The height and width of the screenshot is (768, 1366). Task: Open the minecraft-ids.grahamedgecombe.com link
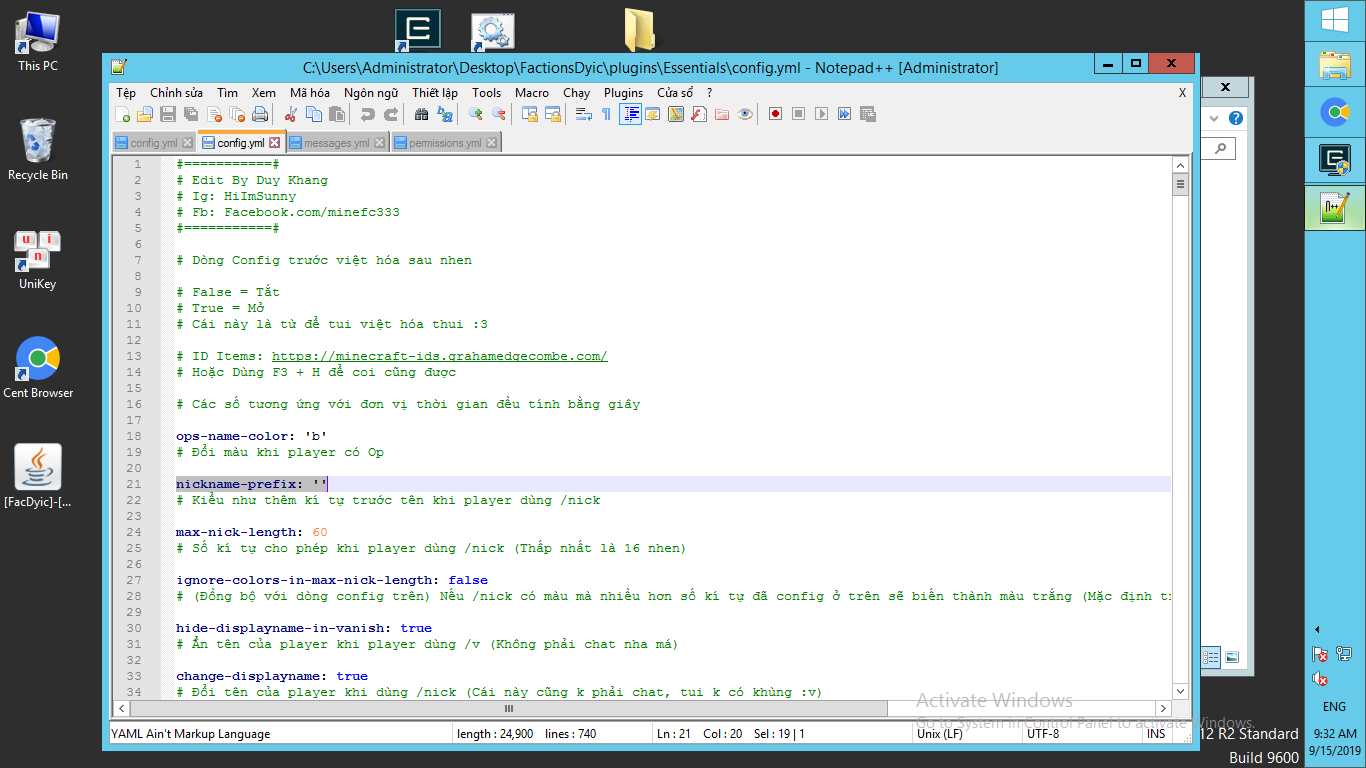tap(439, 356)
